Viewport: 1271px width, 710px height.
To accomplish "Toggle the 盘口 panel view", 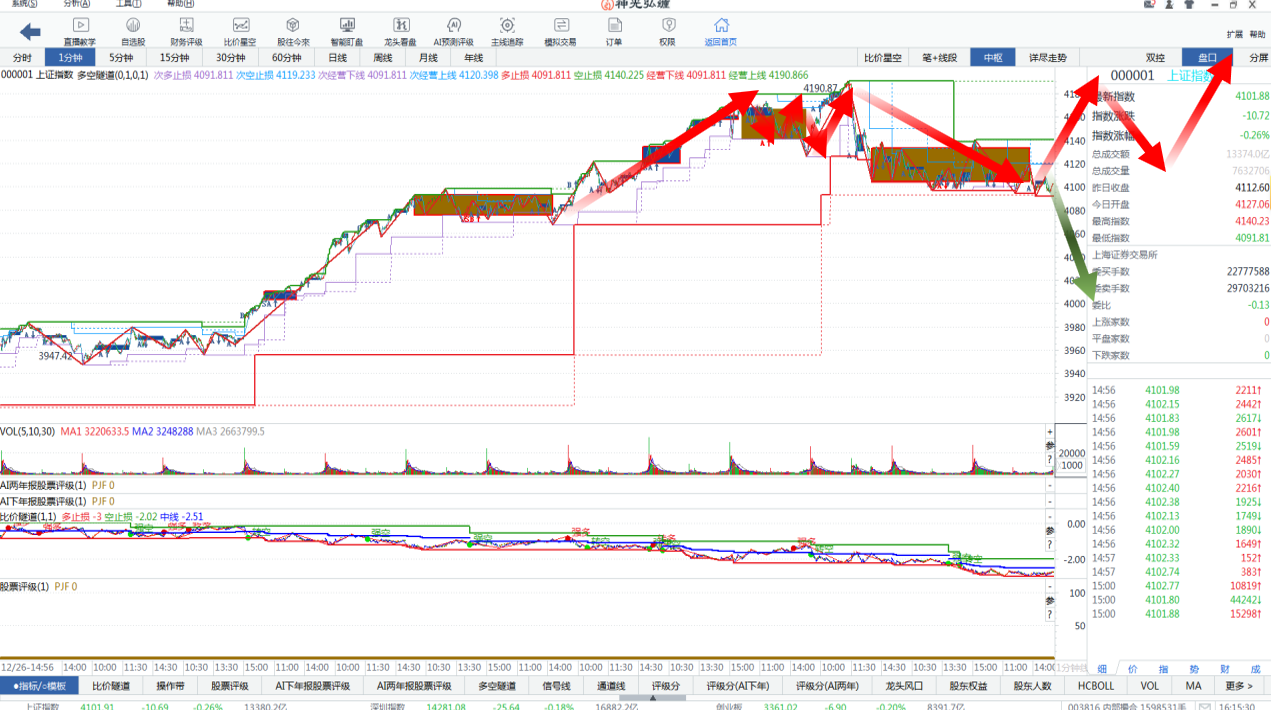I will [1207, 58].
